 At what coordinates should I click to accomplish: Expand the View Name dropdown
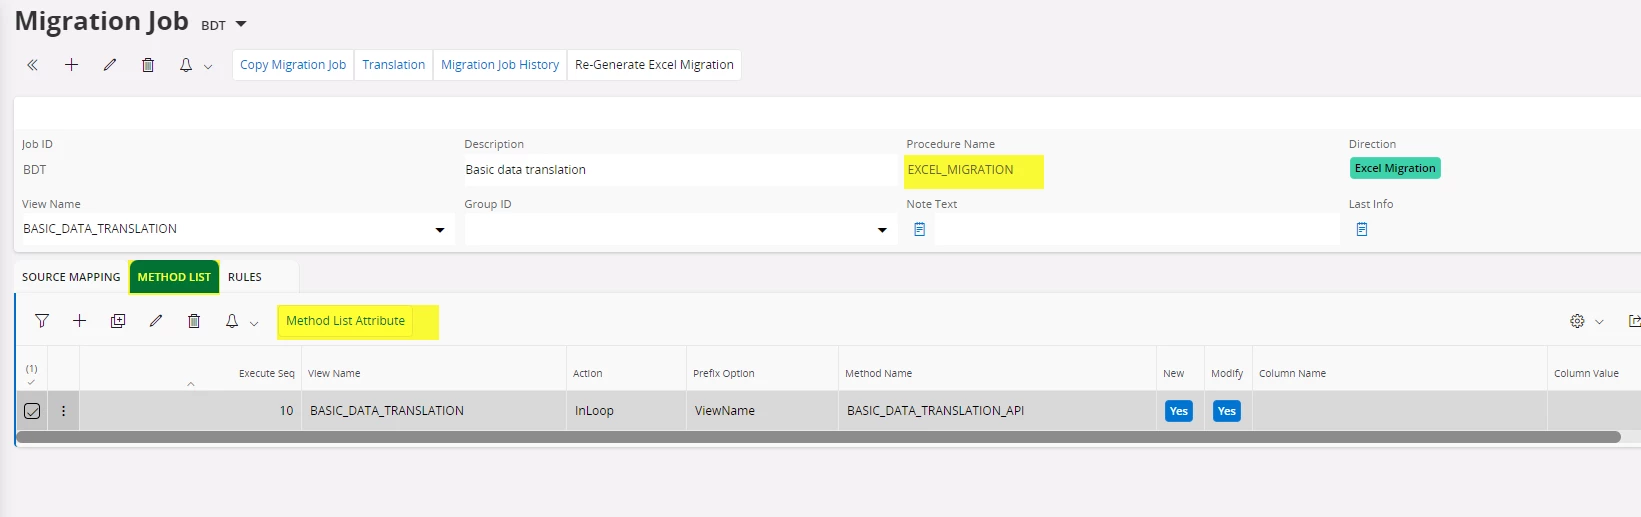click(x=439, y=230)
